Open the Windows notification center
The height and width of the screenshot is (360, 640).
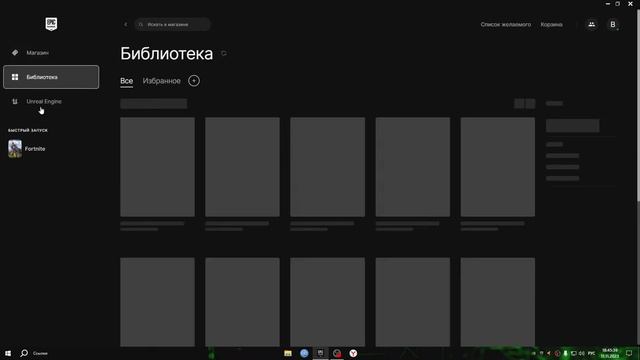tap(629, 353)
